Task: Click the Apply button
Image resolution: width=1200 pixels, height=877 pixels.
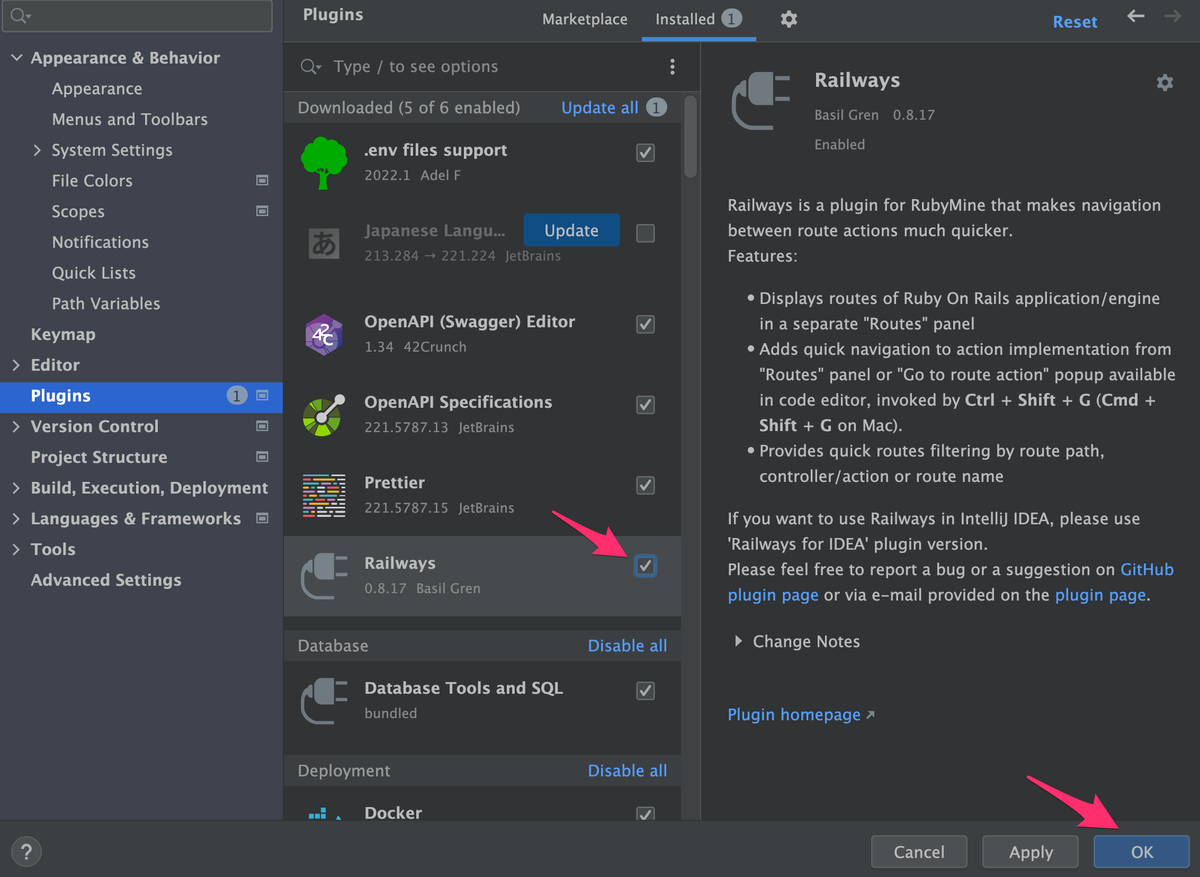Action: [x=1031, y=852]
